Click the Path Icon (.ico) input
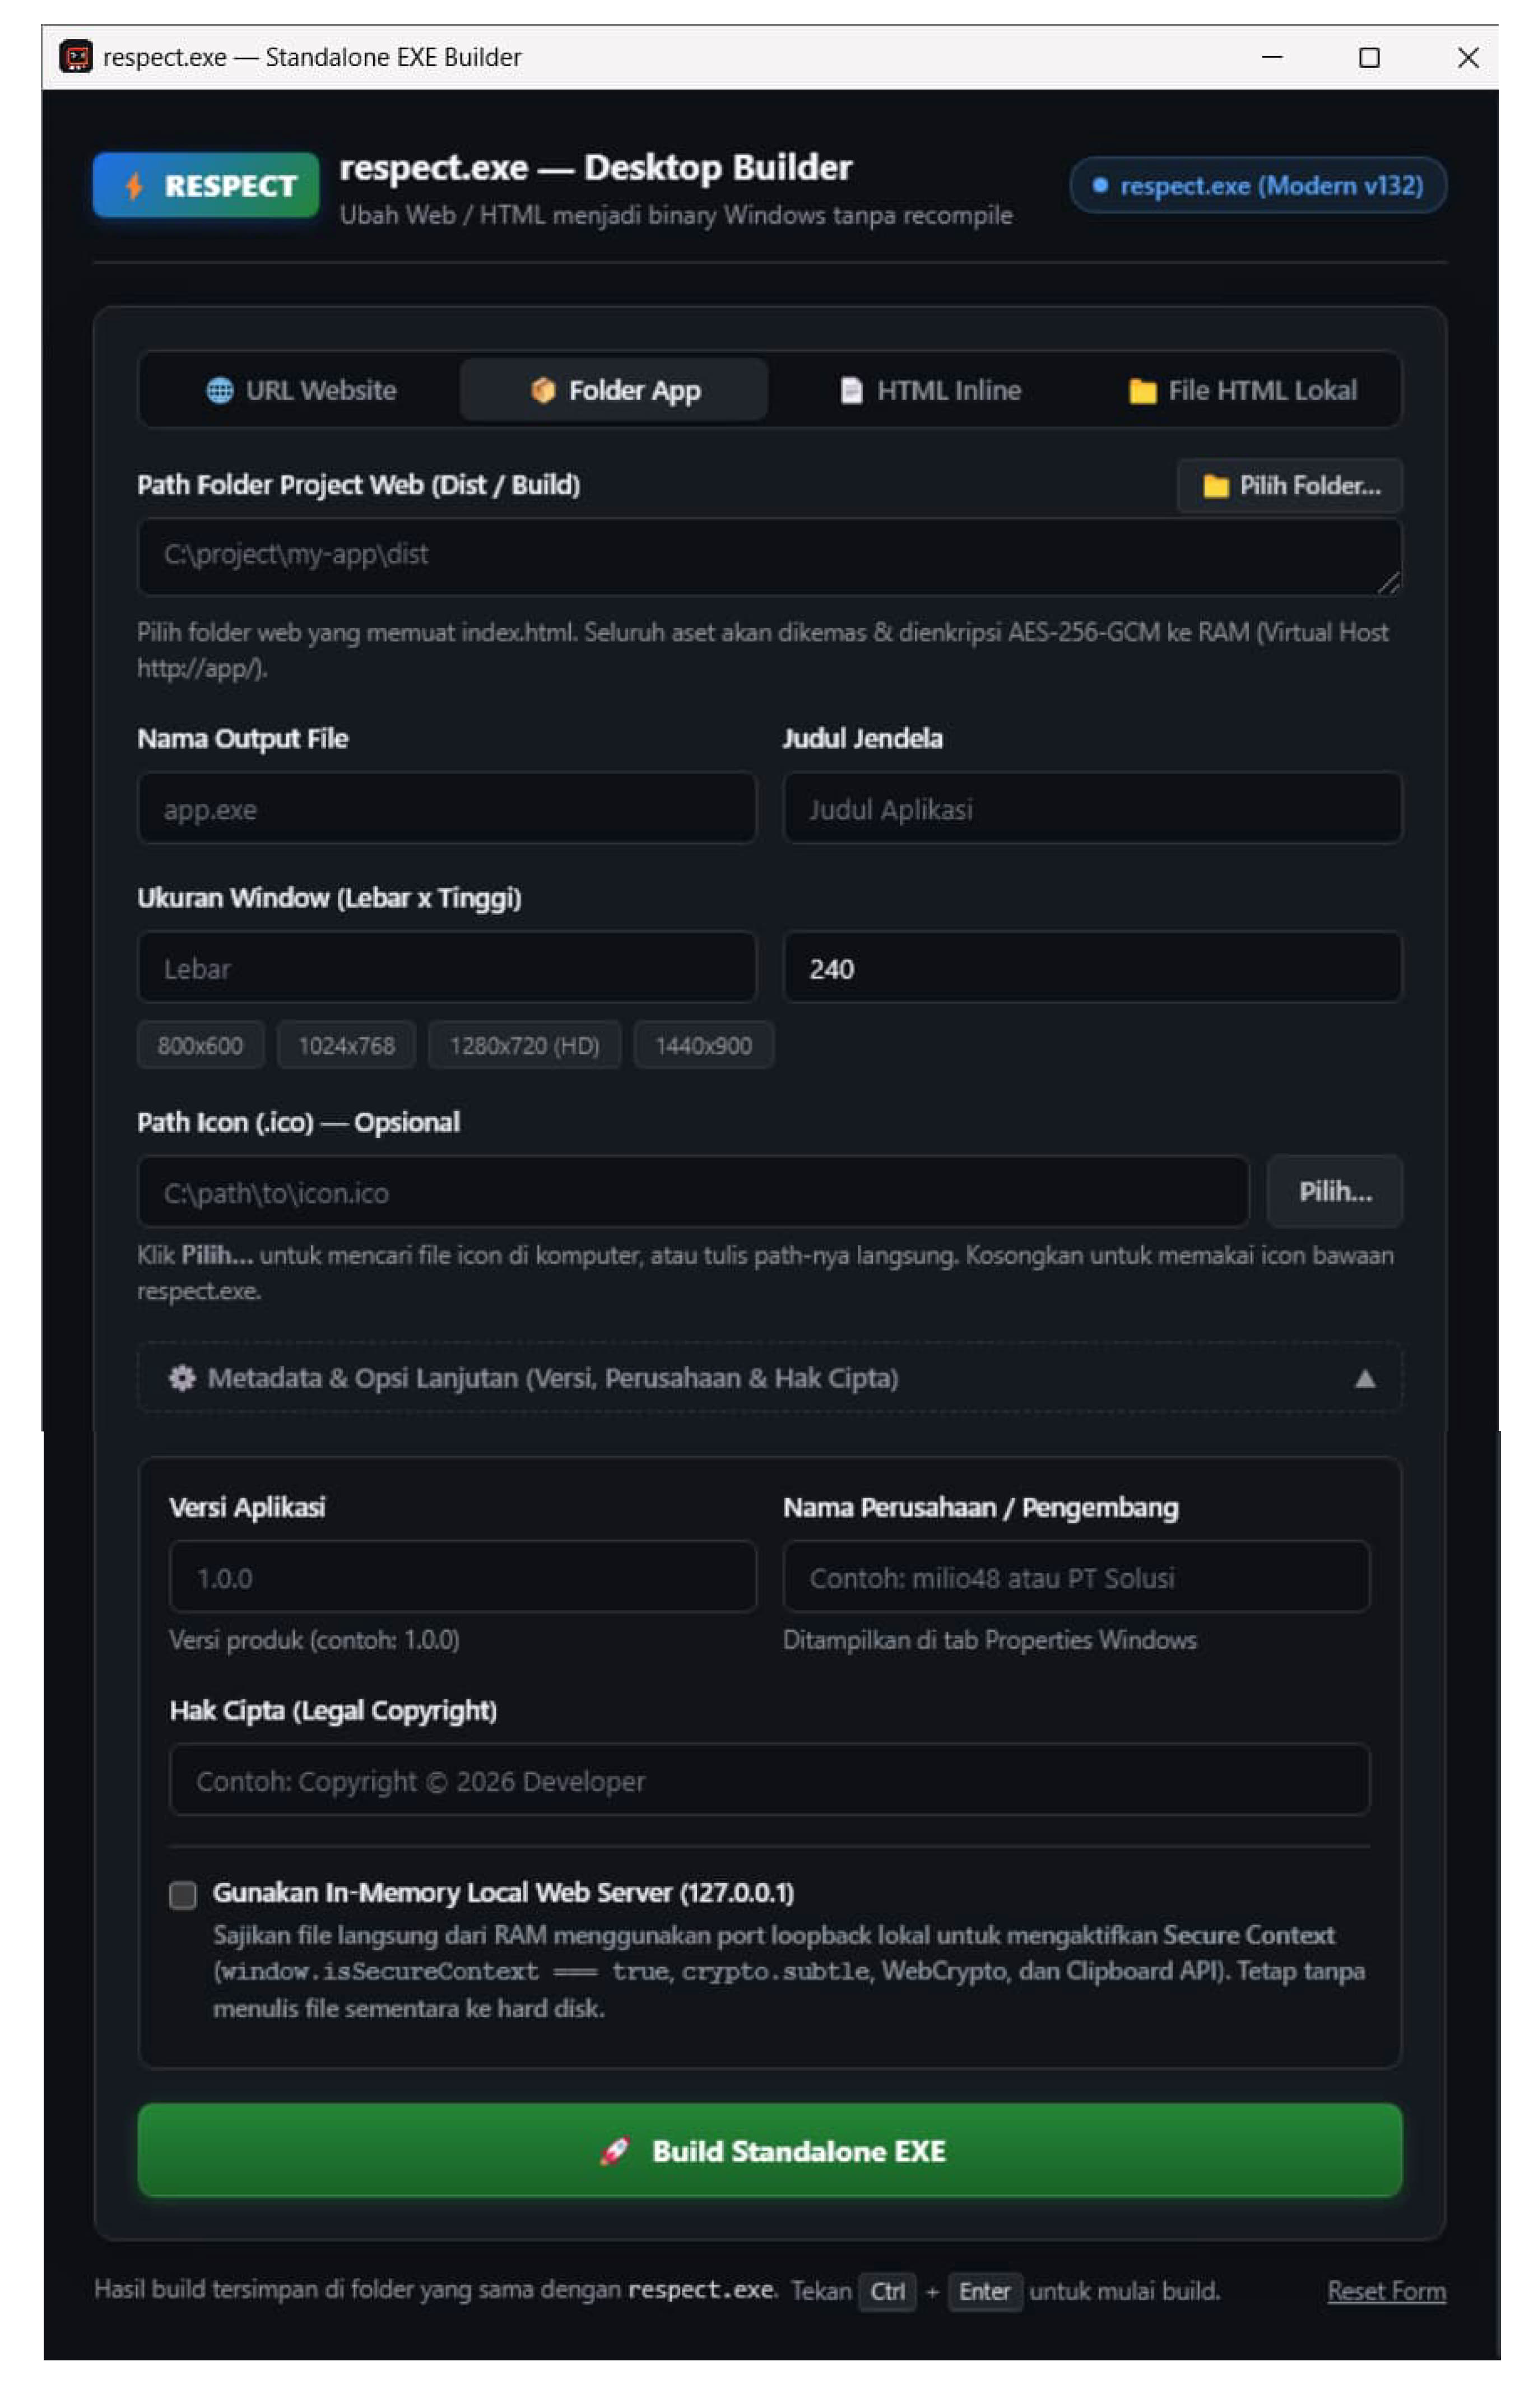The width and height of the screenshot is (1524, 2408). (x=693, y=1192)
